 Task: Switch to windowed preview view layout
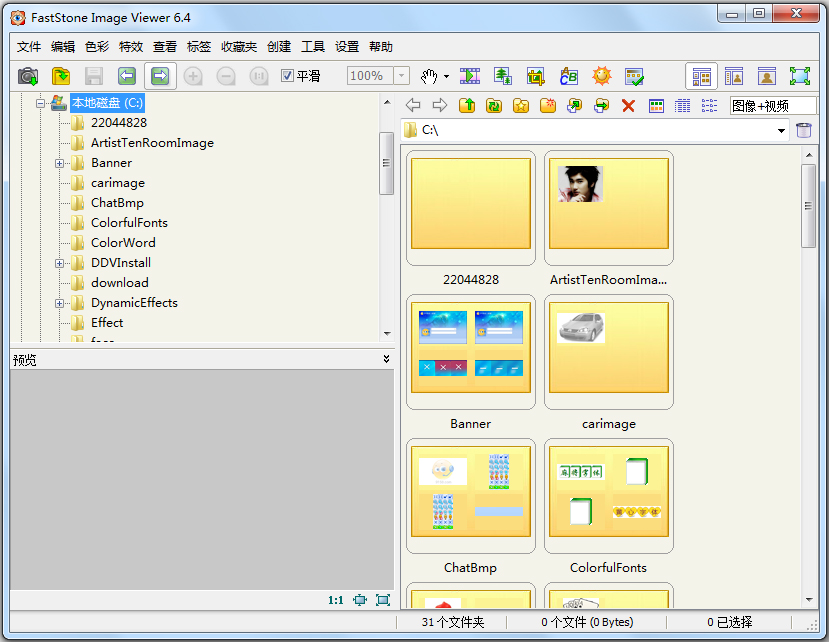(734, 76)
